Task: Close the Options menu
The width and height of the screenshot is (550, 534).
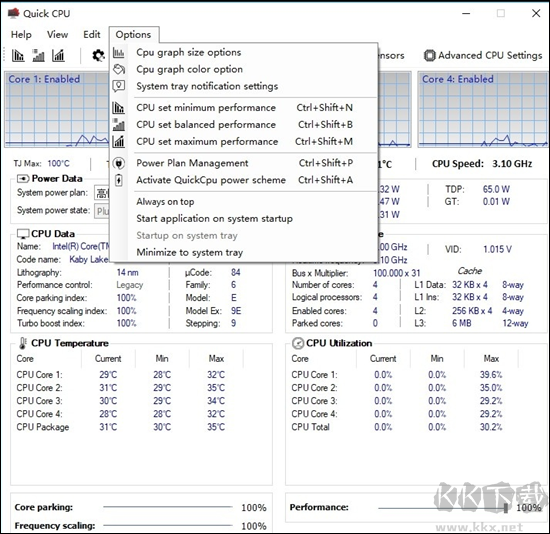Action: 133,34
